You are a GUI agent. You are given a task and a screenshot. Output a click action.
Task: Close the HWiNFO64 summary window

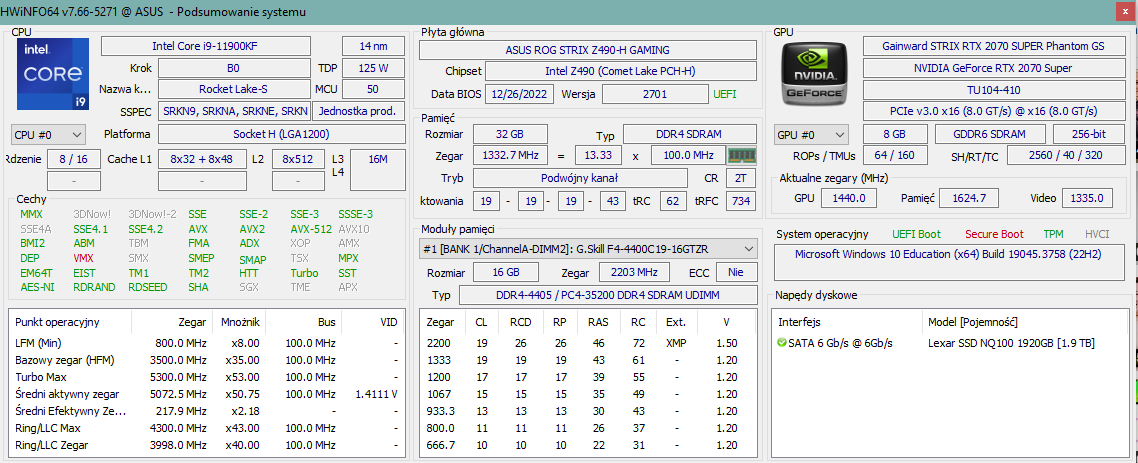(1126, 12)
